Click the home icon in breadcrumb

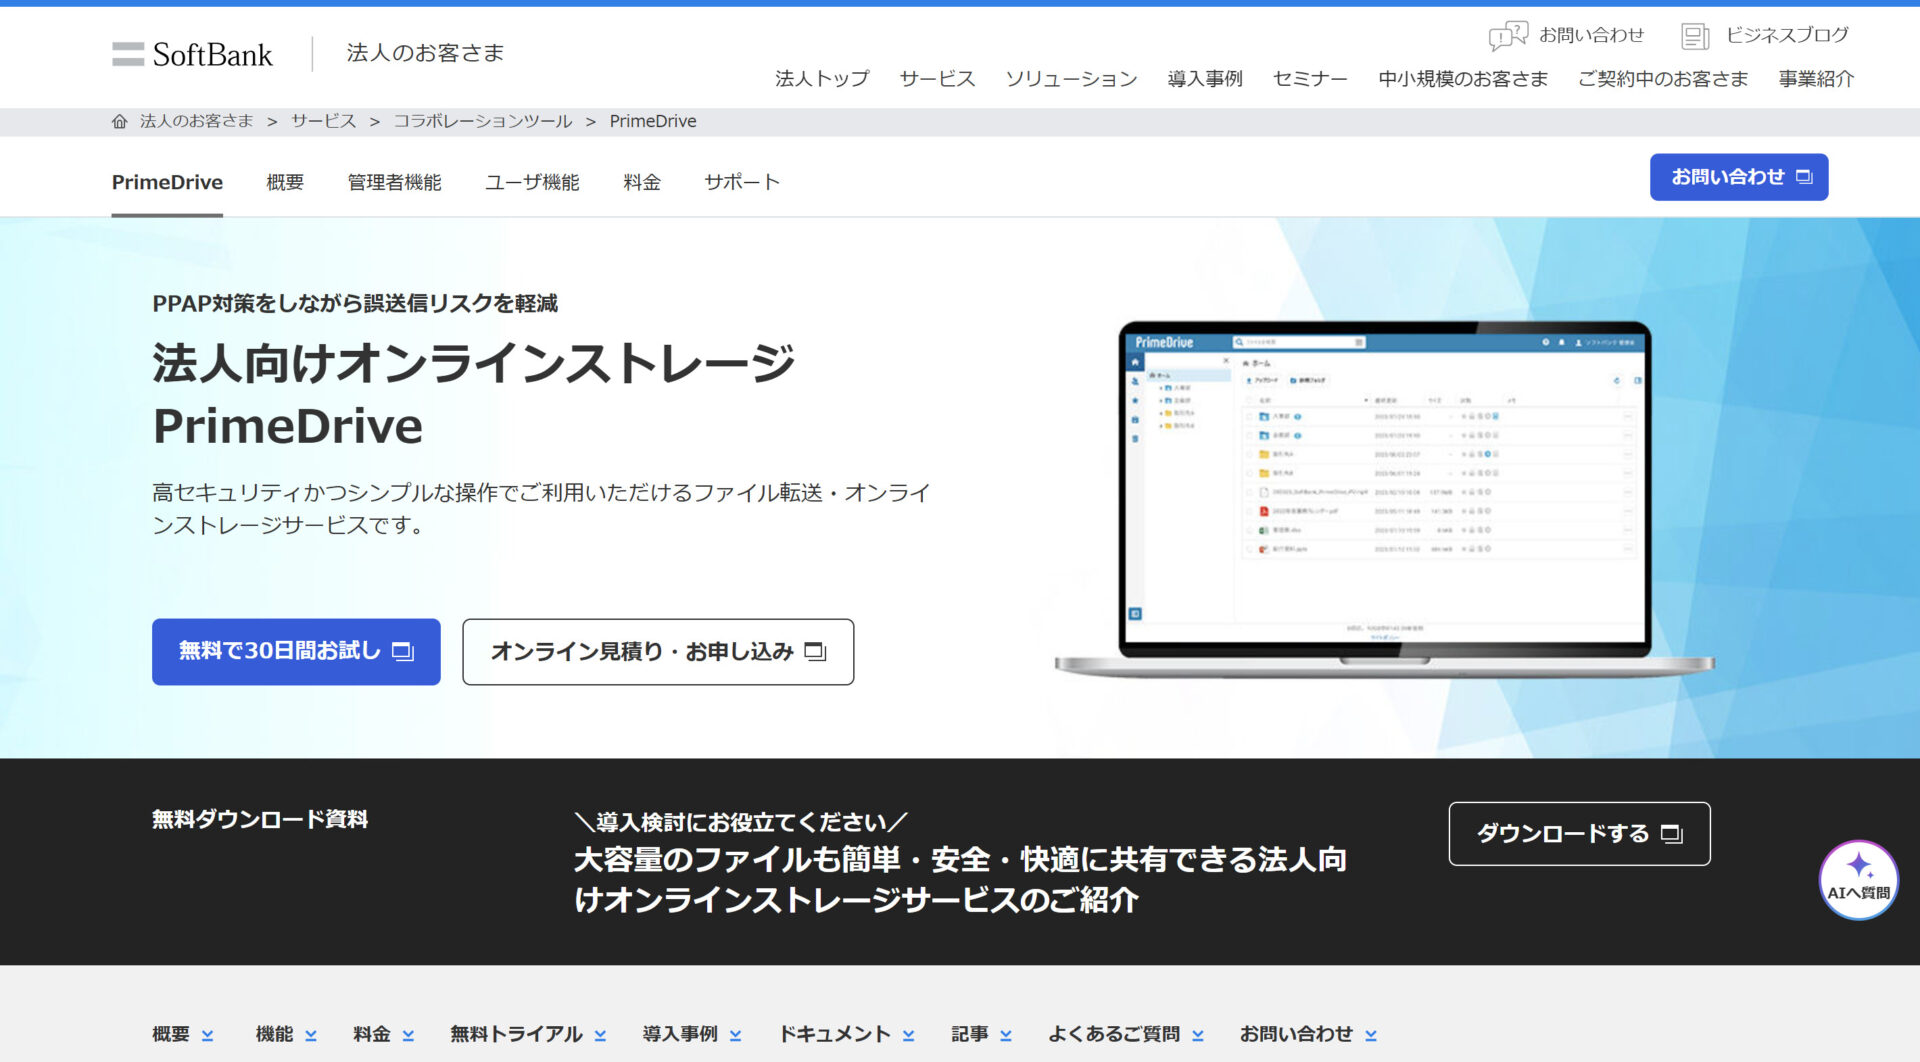119,121
